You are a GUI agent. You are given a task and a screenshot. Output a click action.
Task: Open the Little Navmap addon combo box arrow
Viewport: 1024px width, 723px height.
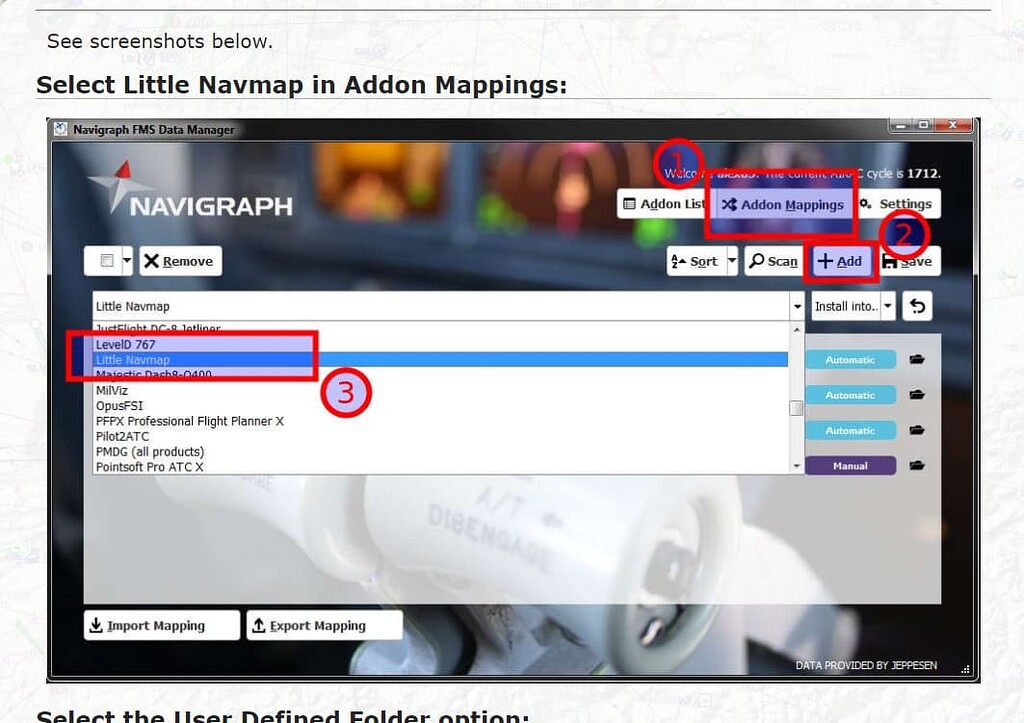[x=797, y=306]
